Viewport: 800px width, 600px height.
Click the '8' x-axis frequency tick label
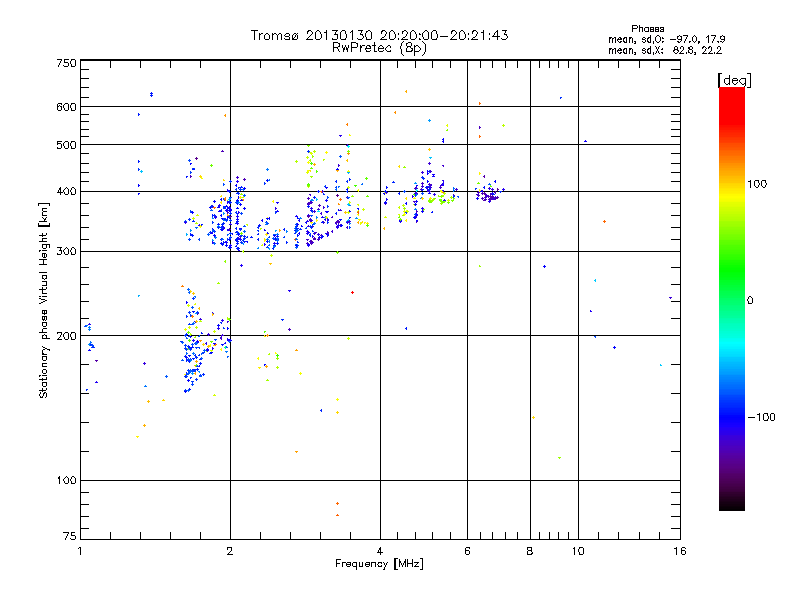click(x=530, y=551)
